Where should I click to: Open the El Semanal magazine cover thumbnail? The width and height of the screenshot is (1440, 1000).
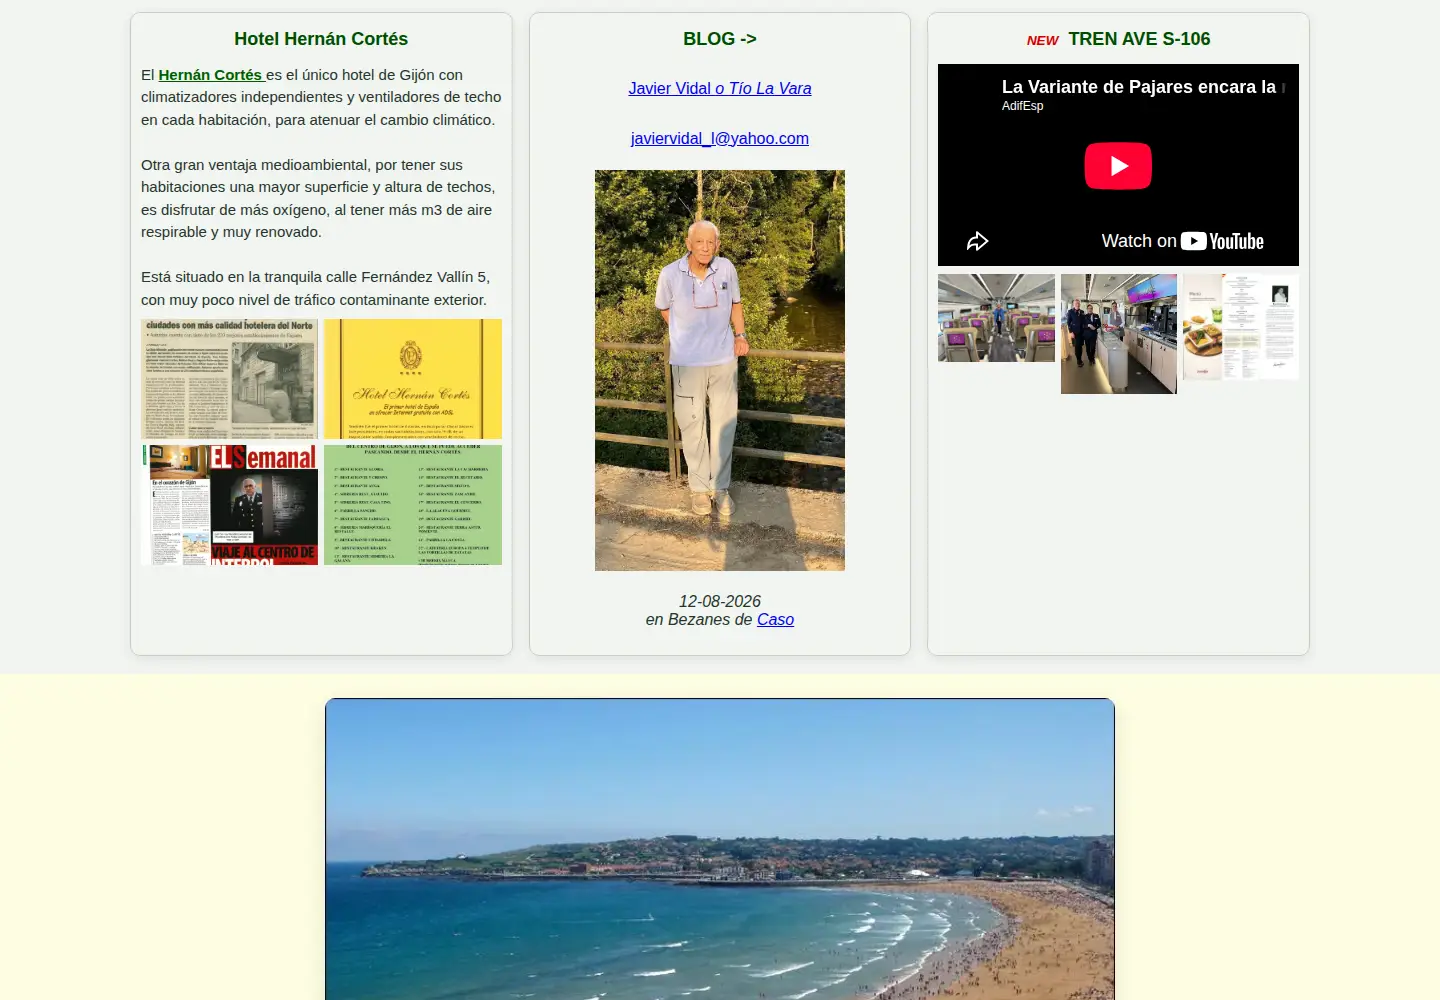[229, 505]
